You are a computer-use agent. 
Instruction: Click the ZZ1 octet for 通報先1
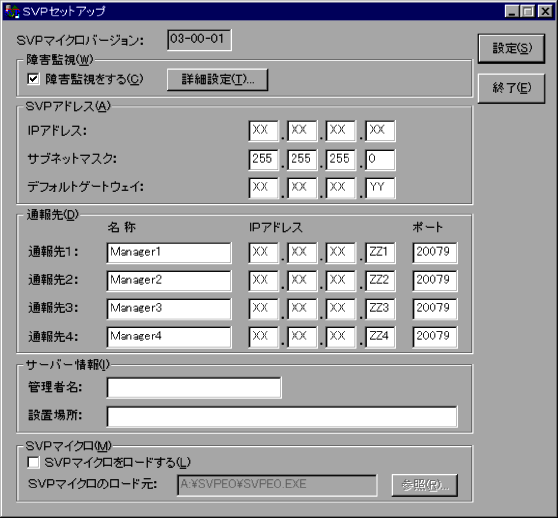380,253
